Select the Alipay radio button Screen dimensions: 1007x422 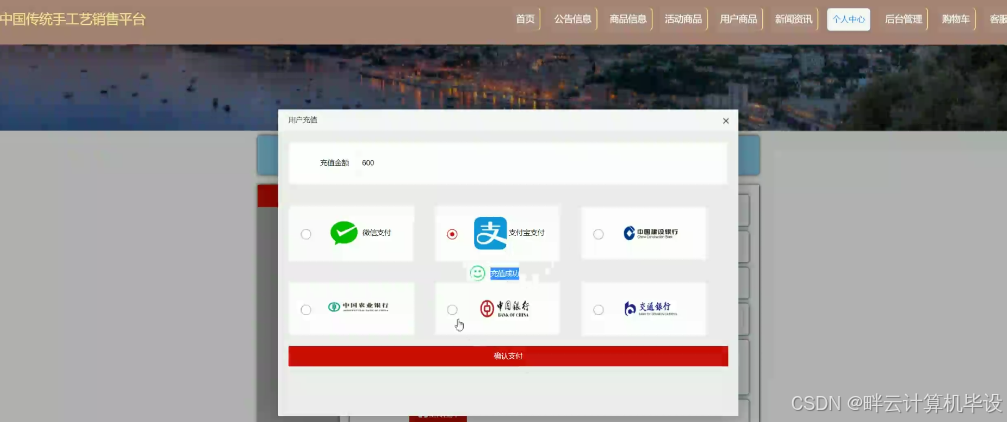coord(452,234)
